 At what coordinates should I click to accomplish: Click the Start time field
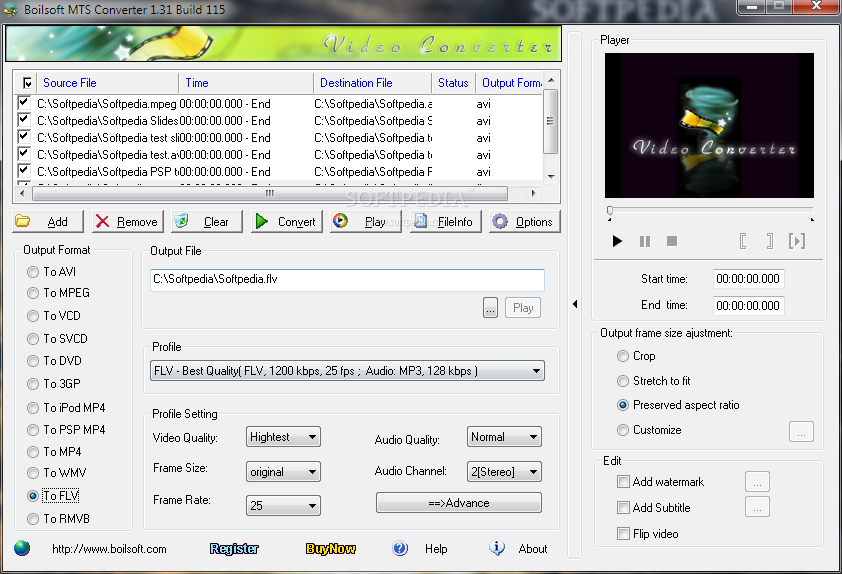click(748, 279)
